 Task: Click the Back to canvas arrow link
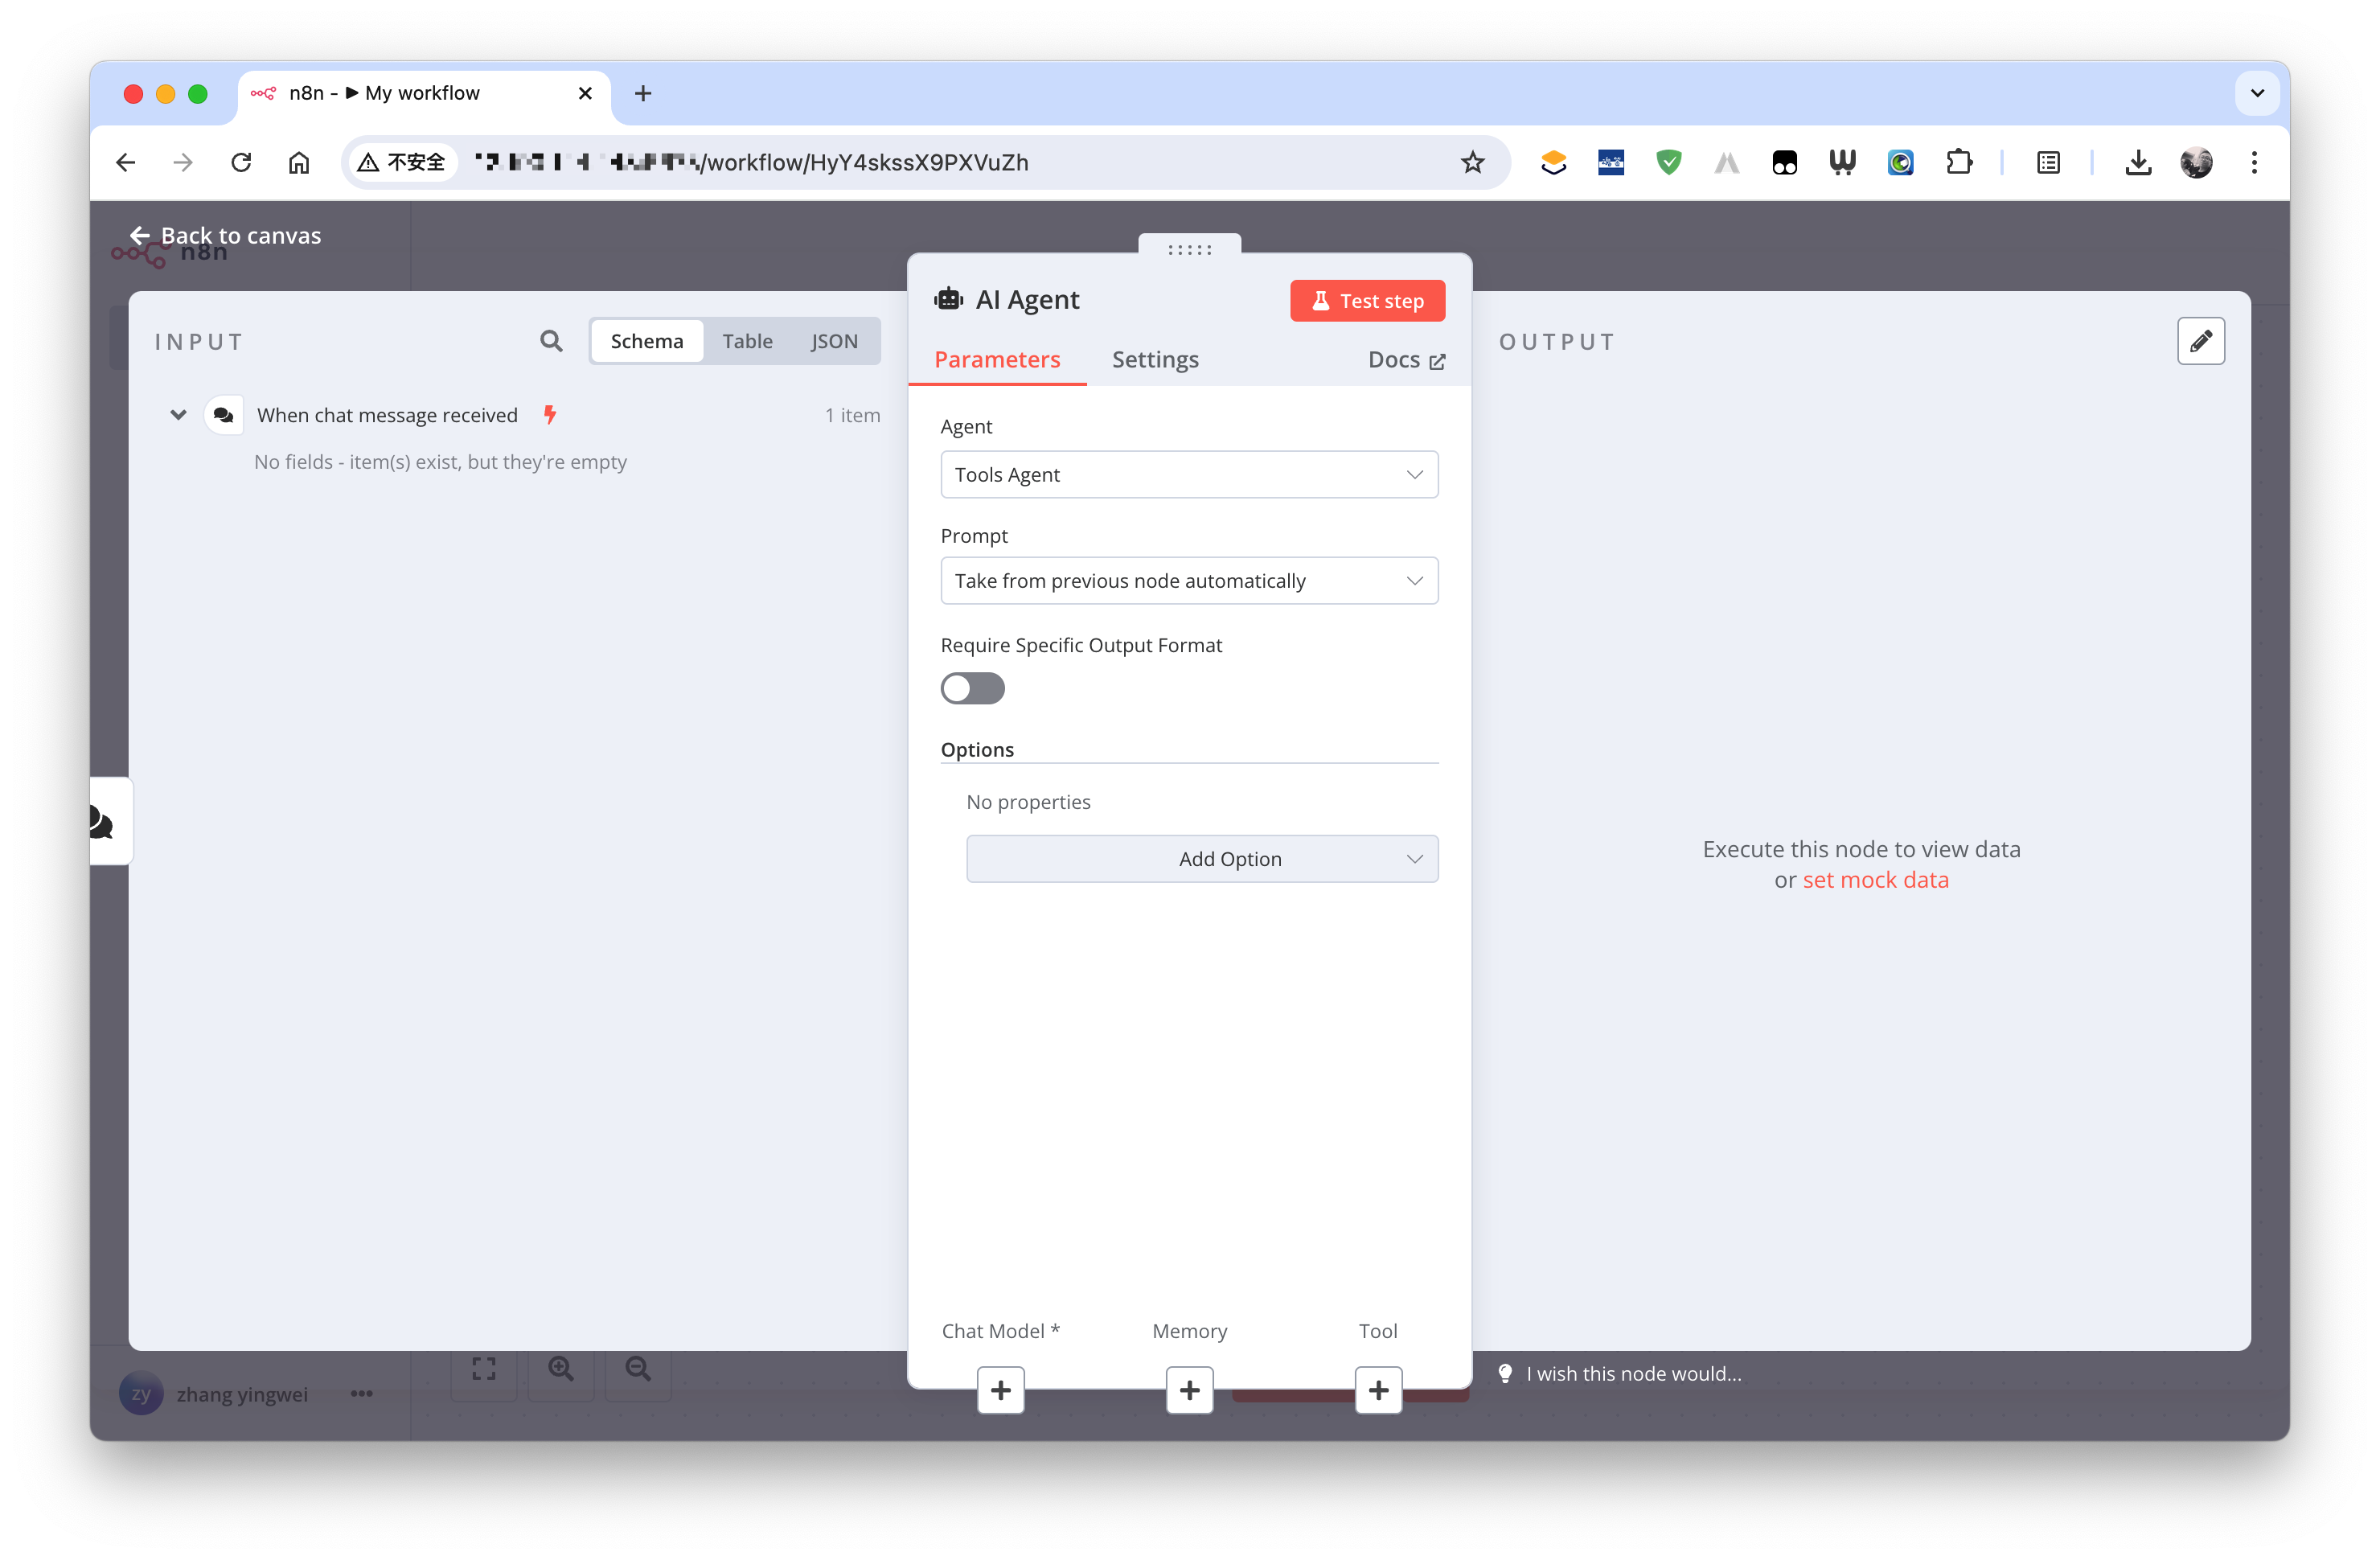tap(225, 235)
